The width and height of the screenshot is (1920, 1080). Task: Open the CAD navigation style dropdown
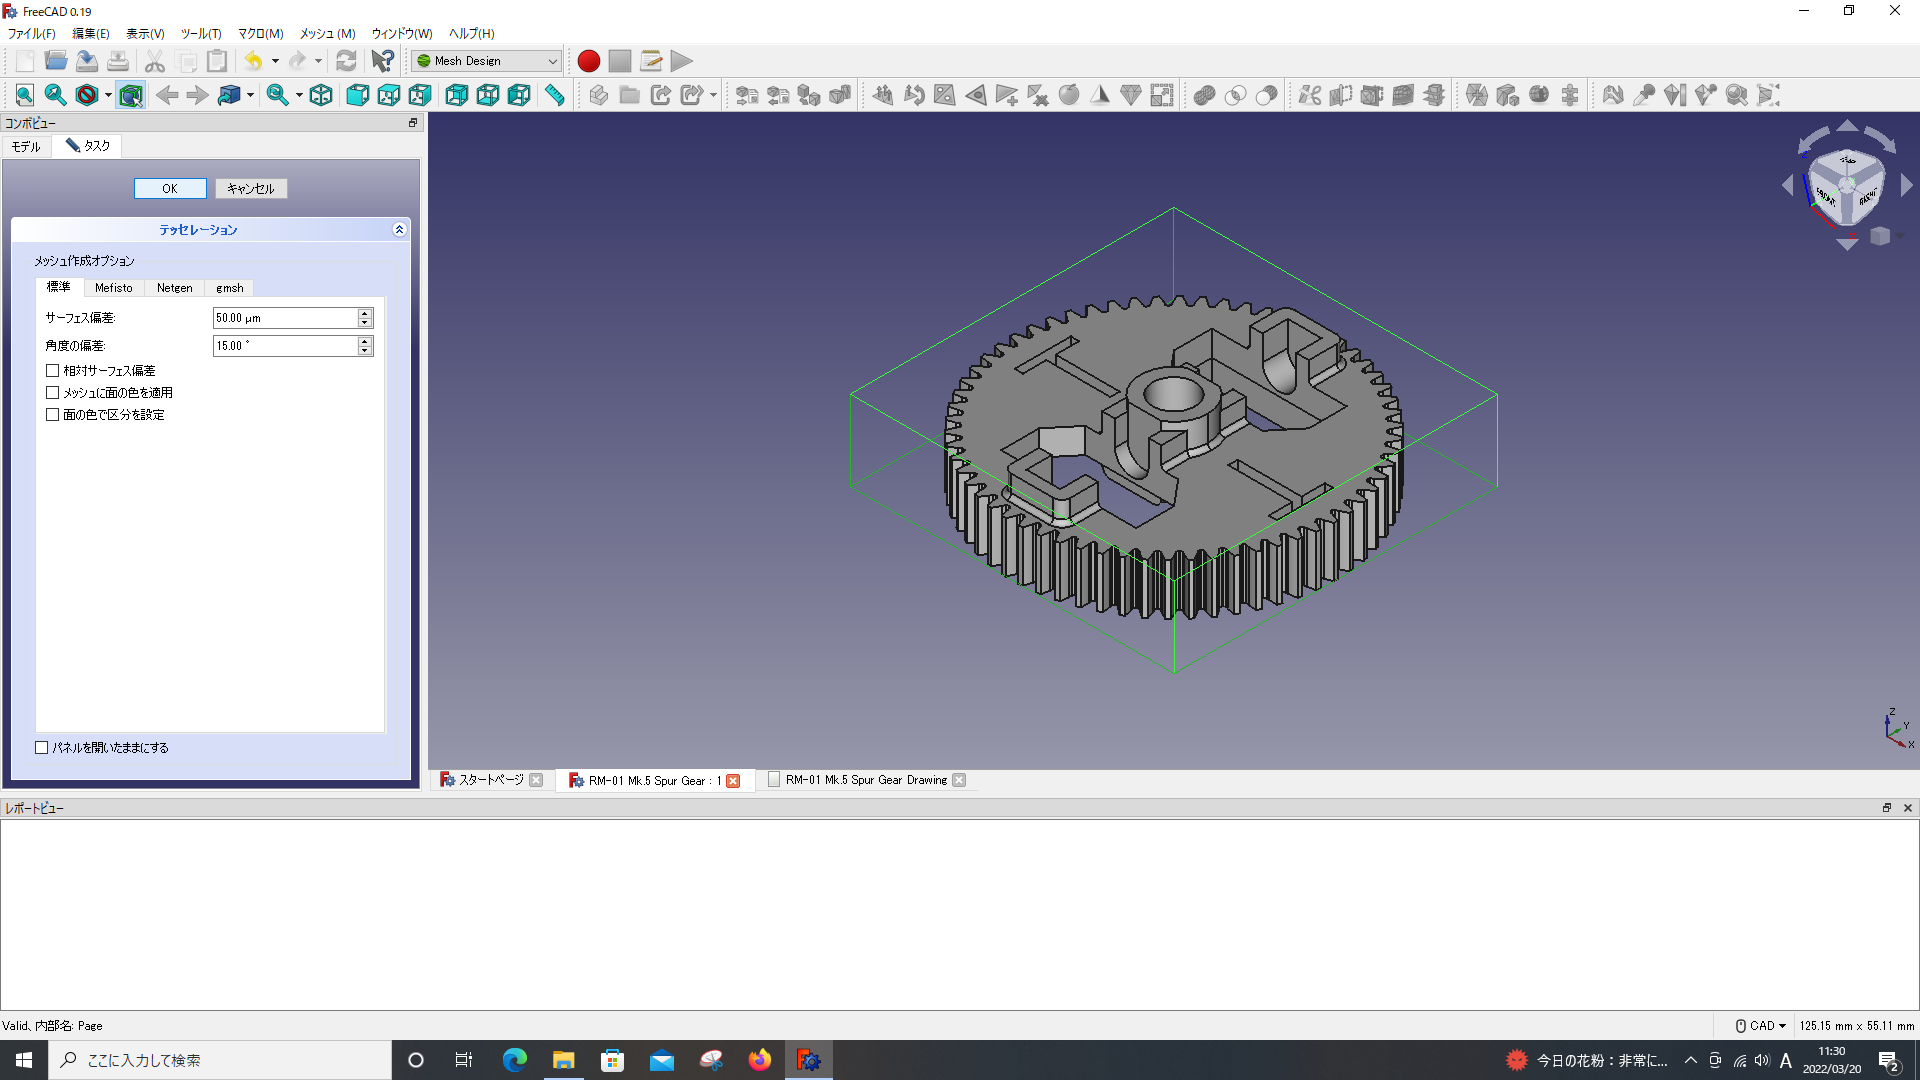click(1761, 1026)
